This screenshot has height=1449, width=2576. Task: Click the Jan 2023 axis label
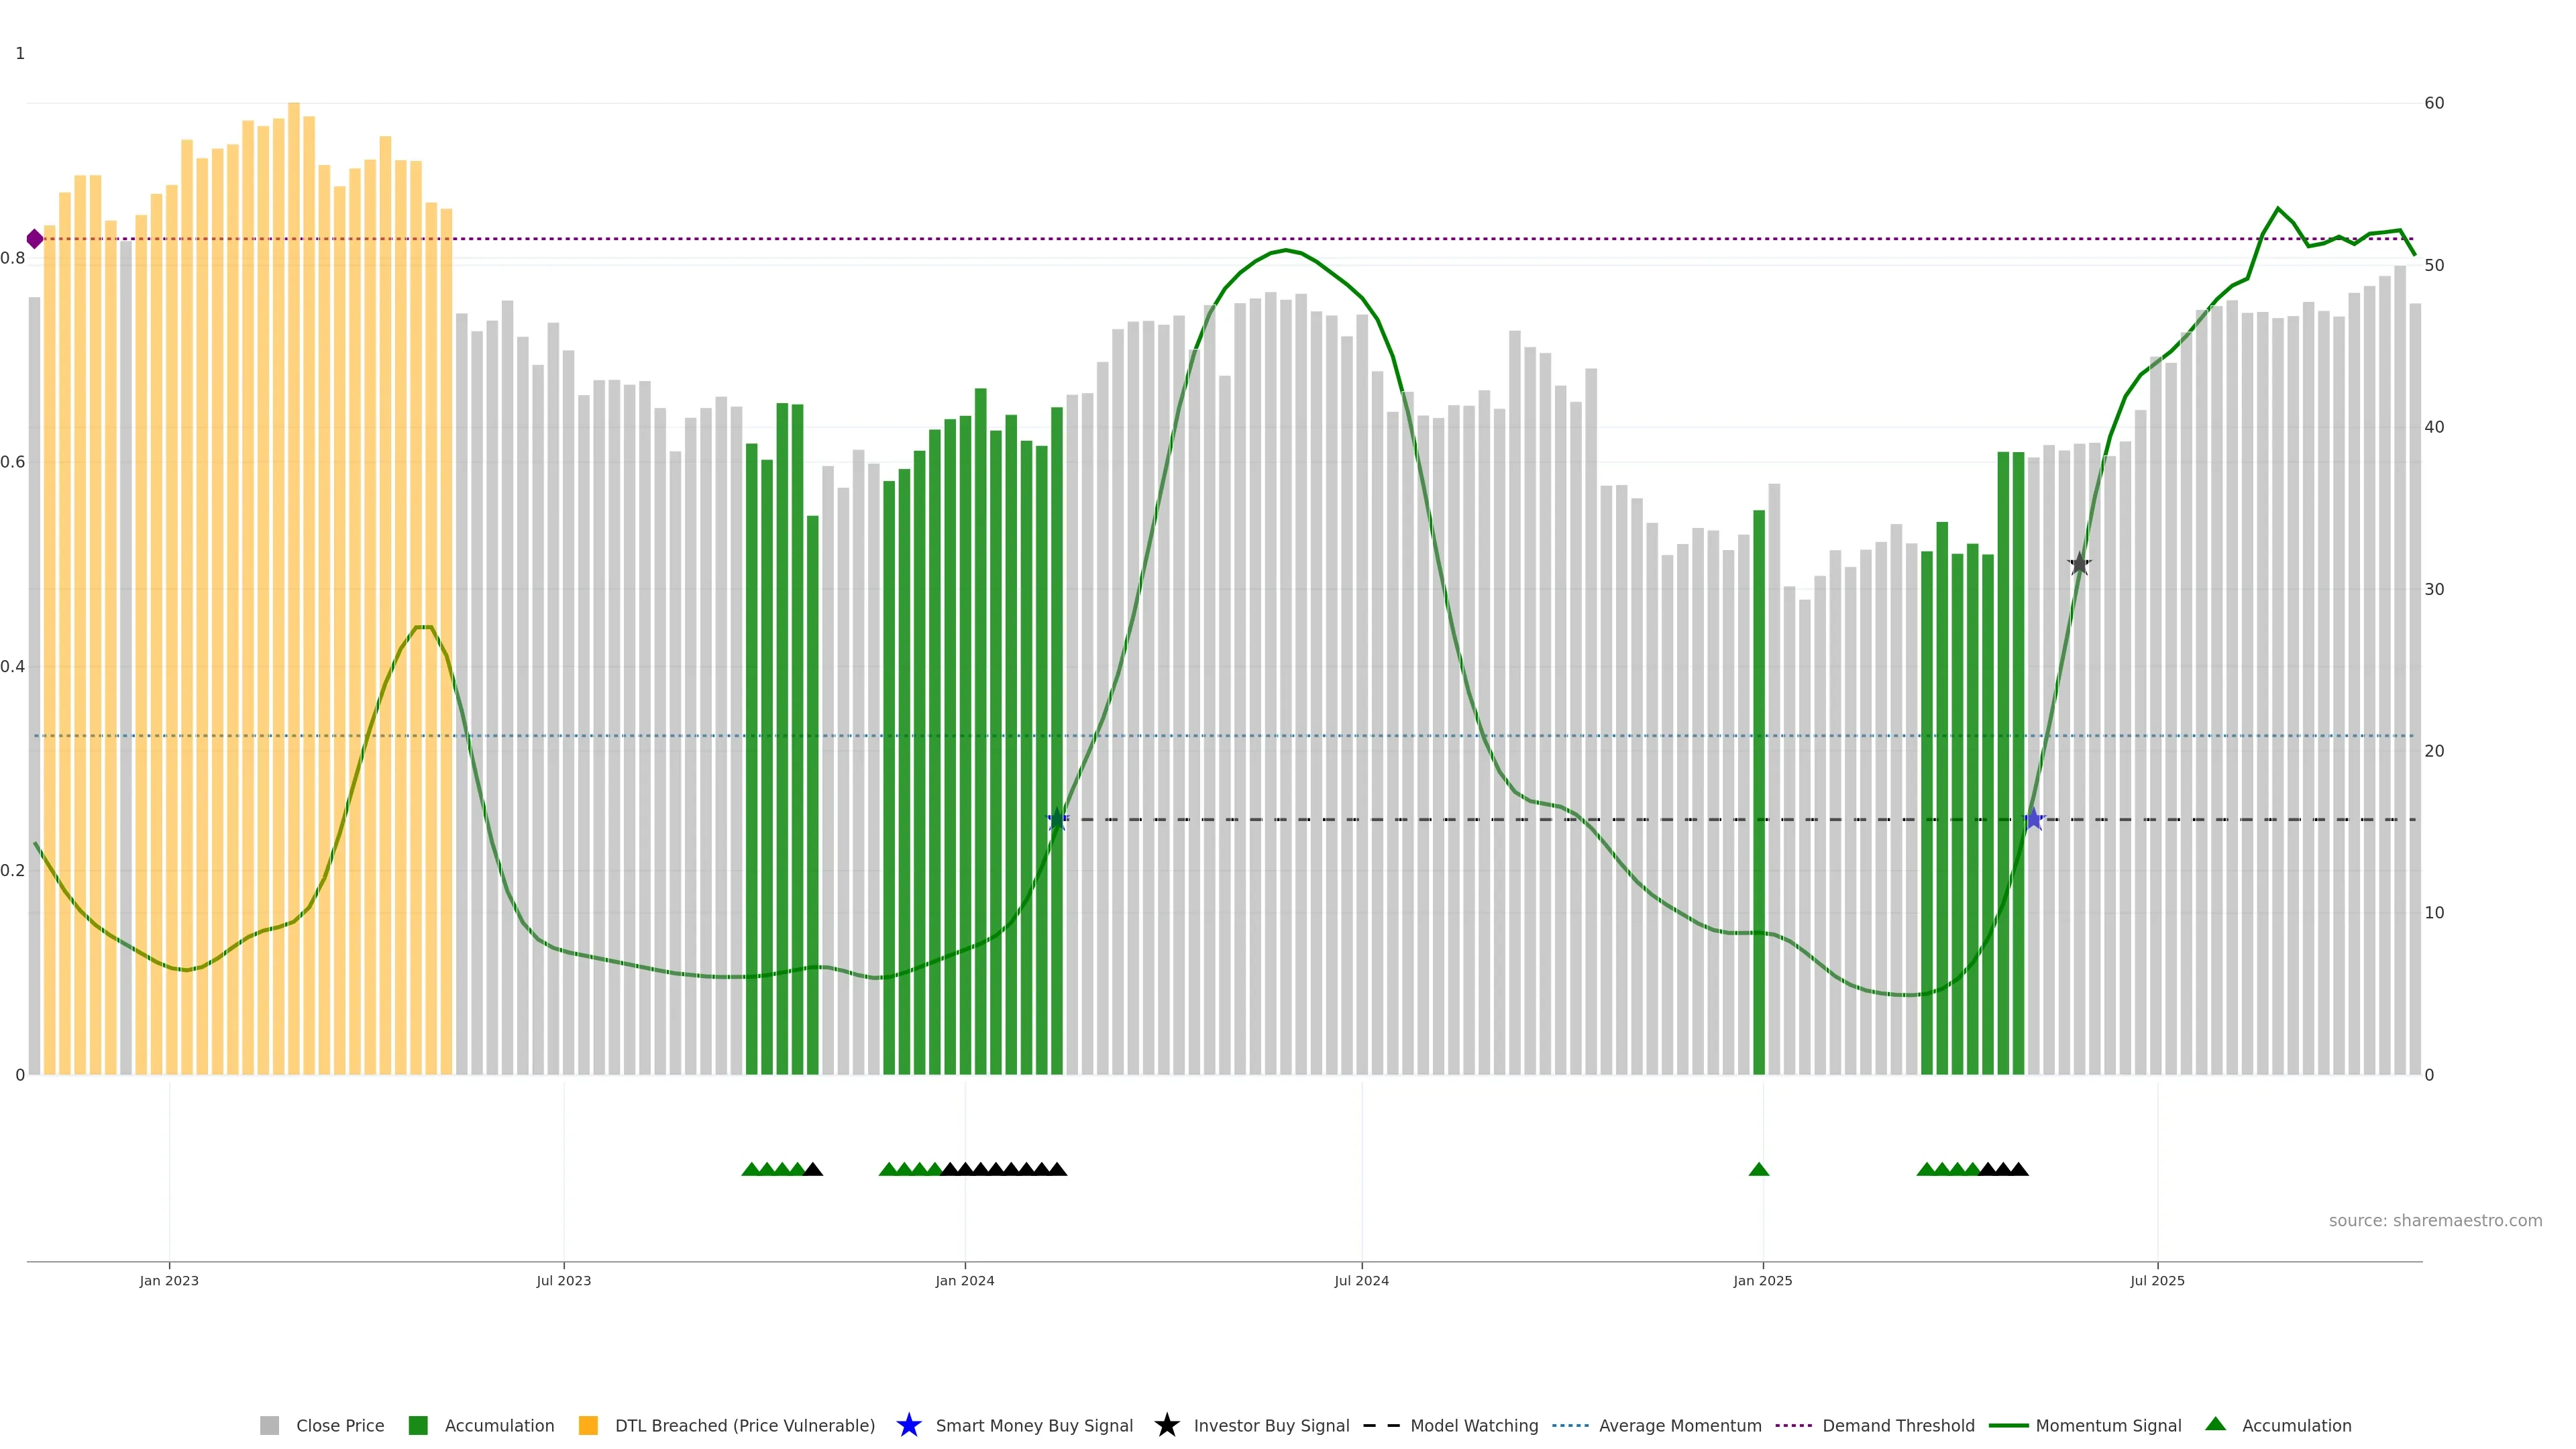(169, 1281)
